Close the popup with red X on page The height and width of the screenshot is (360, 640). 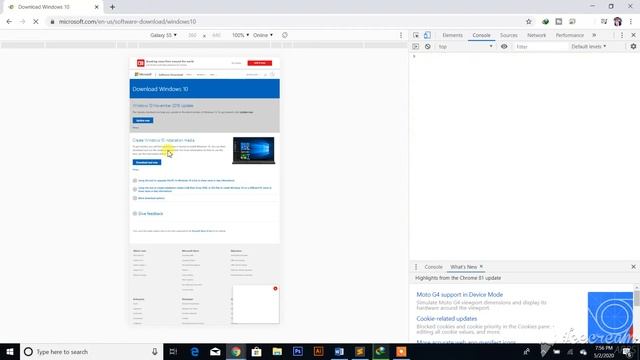pyautogui.click(x=276, y=289)
